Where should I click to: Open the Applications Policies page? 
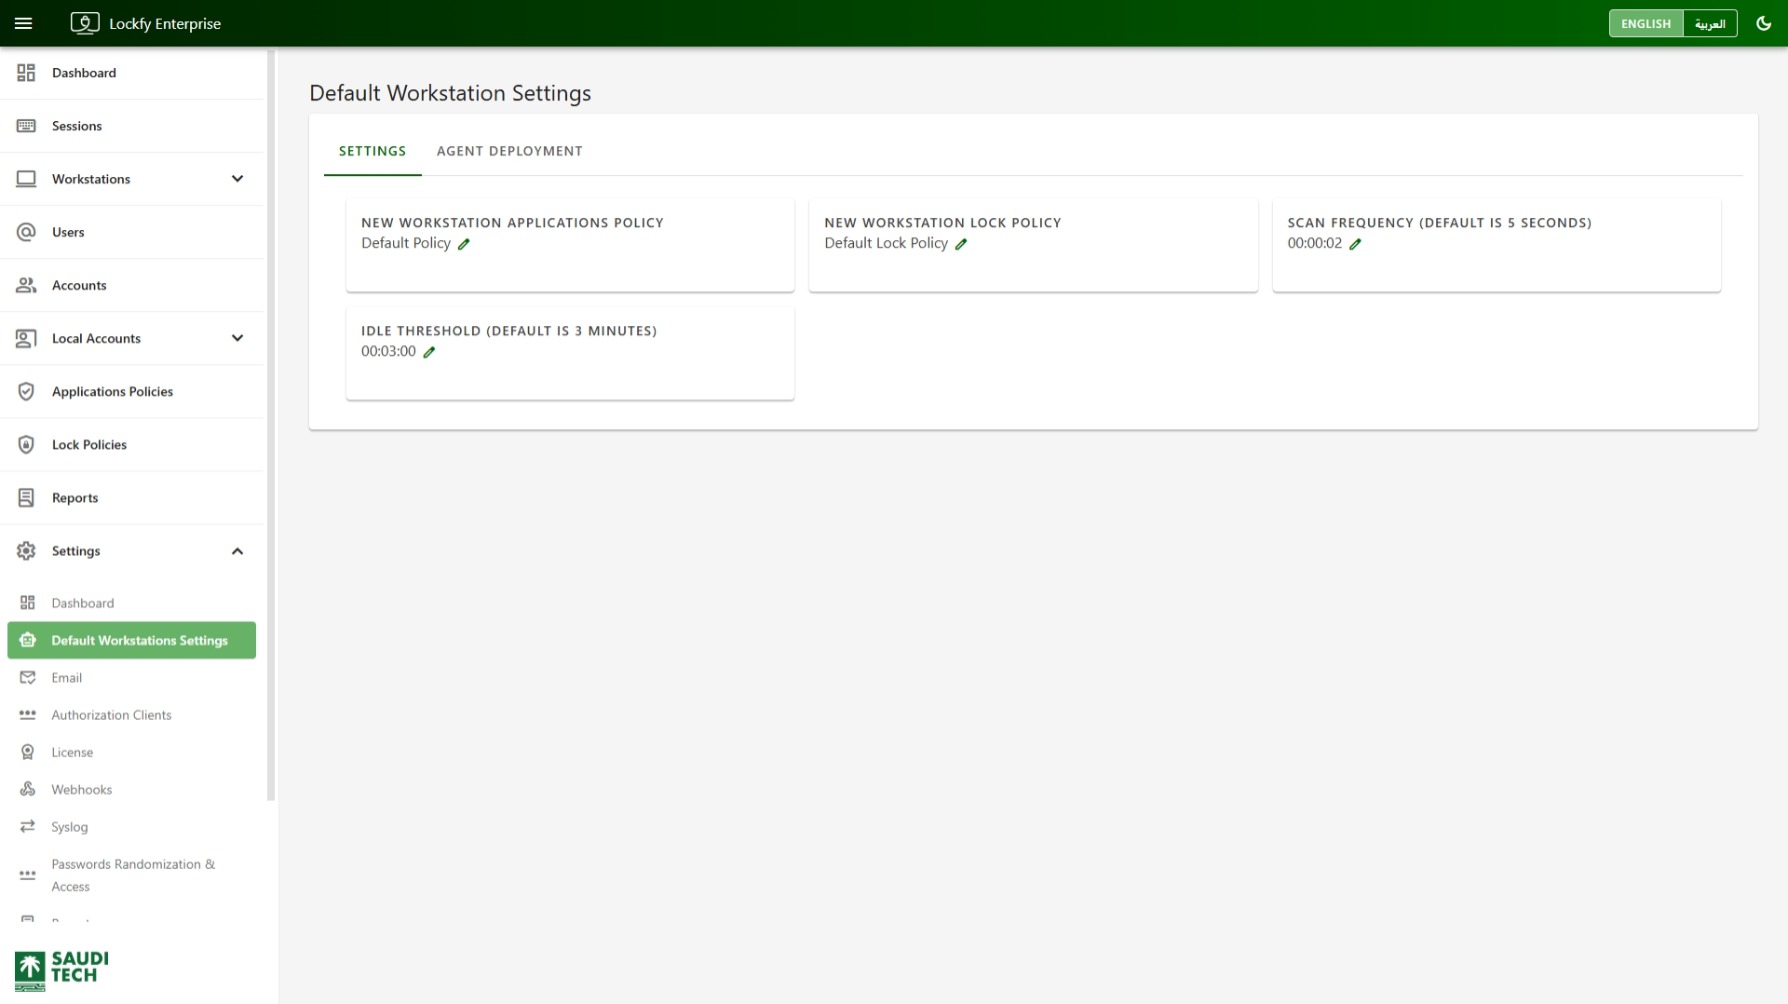click(x=133, y=391)
